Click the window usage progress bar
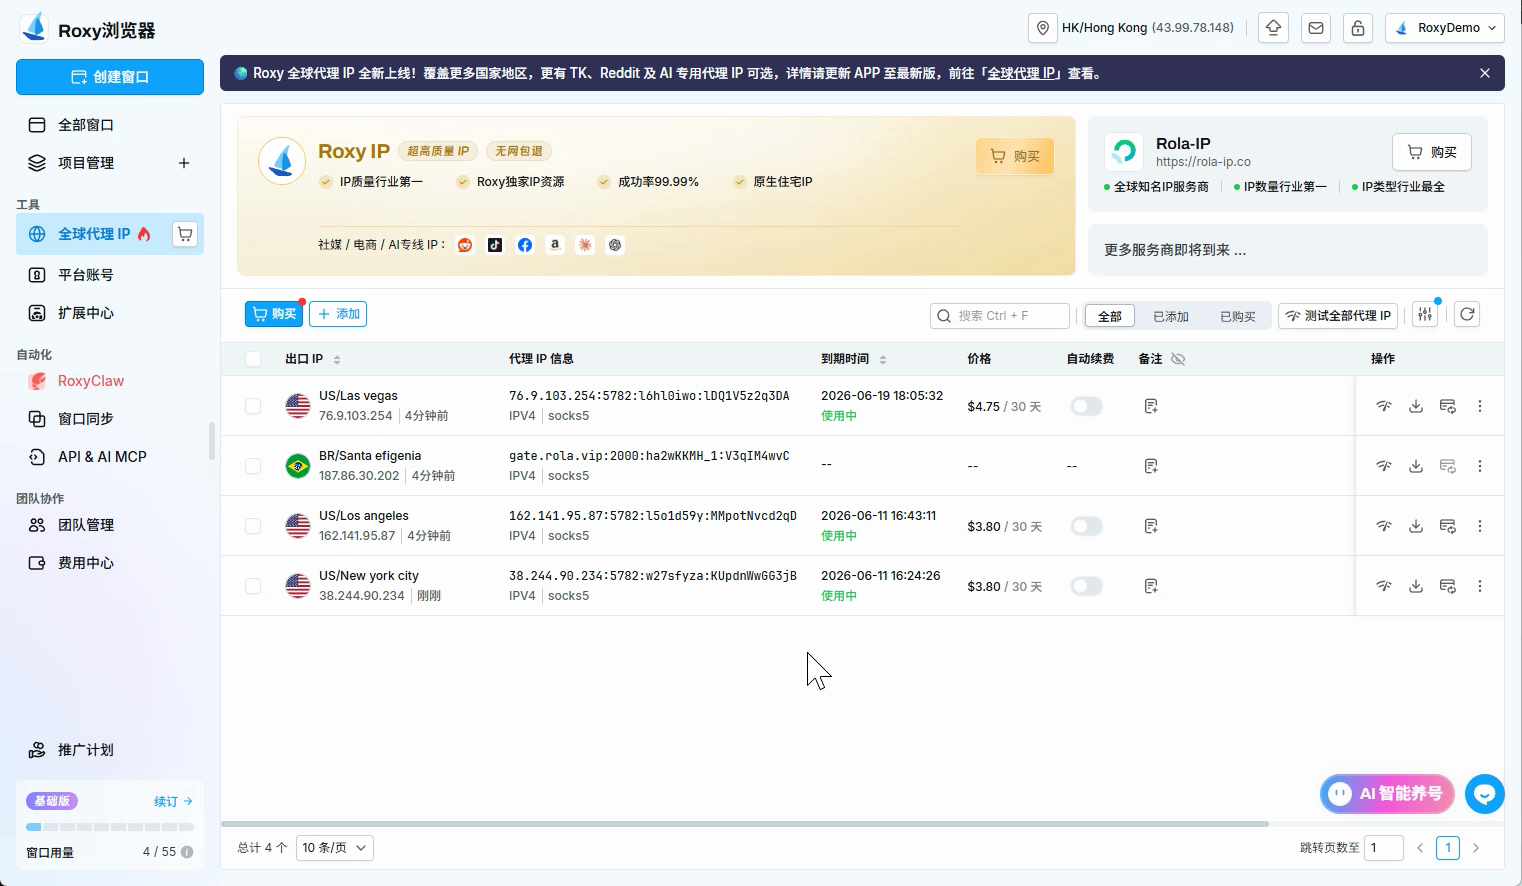1522x886 pixels. (x=110, y=827)
